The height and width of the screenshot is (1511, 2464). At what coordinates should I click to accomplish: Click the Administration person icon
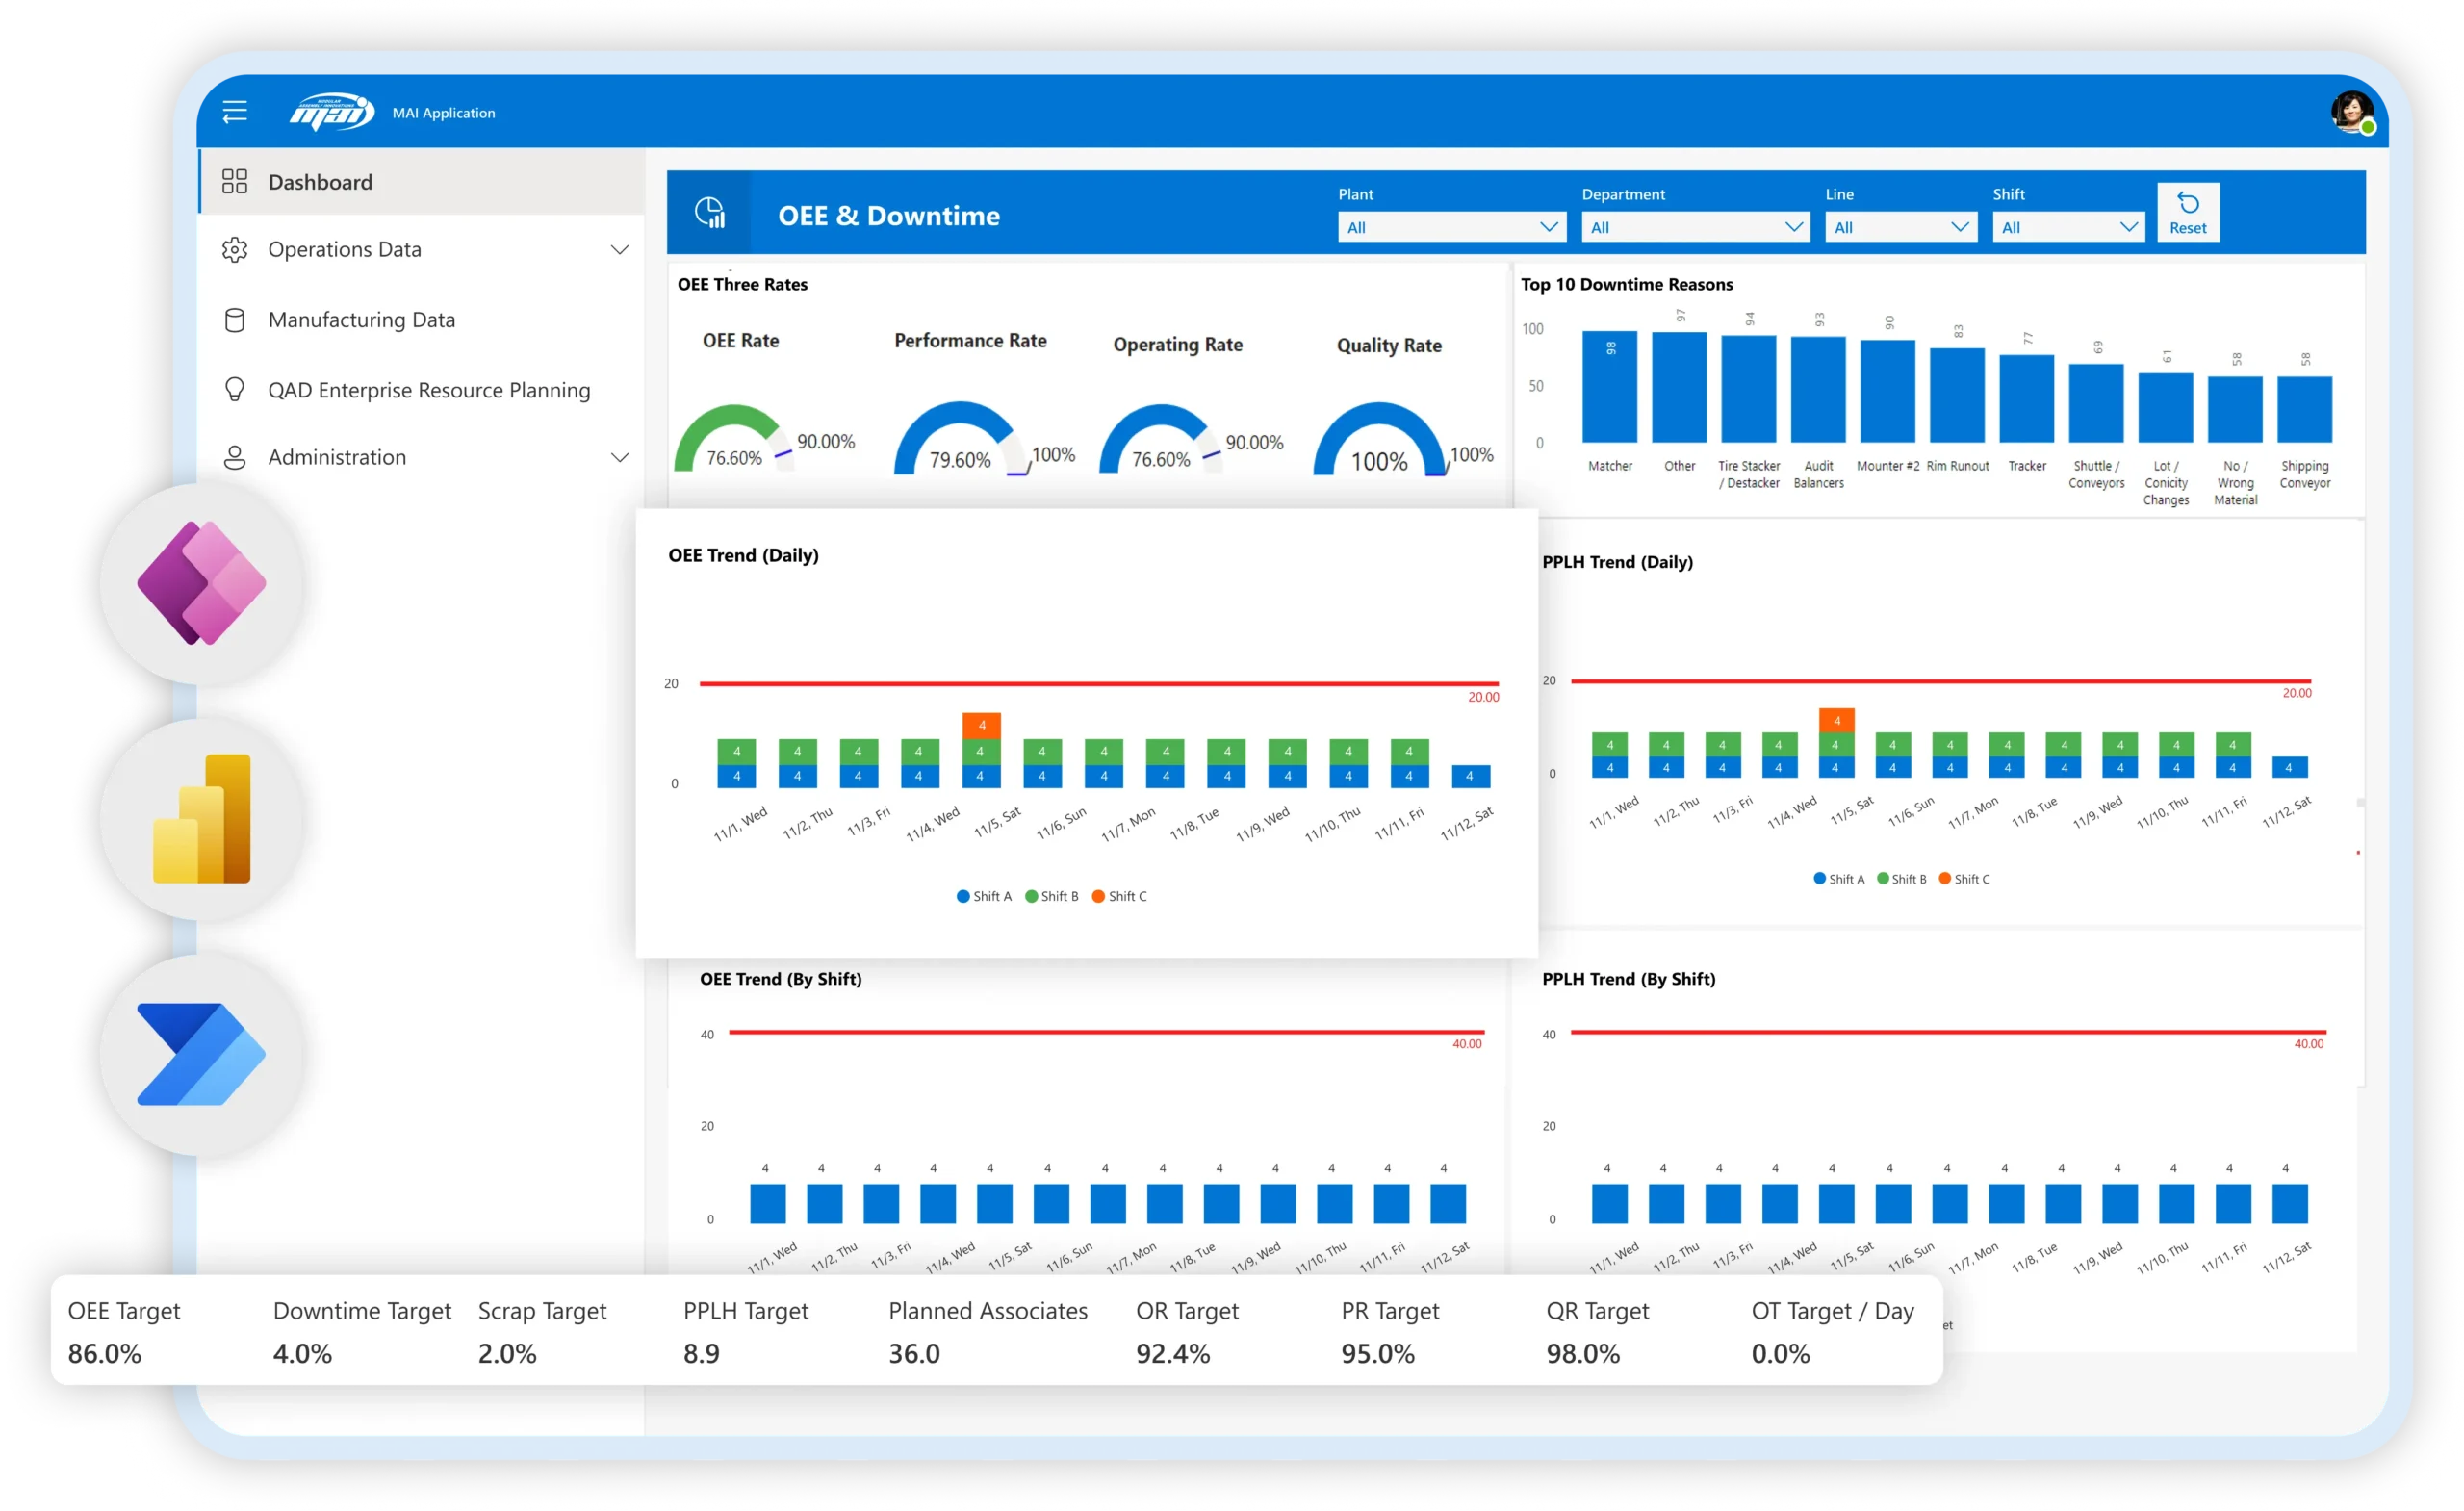[x=235, y=457]
